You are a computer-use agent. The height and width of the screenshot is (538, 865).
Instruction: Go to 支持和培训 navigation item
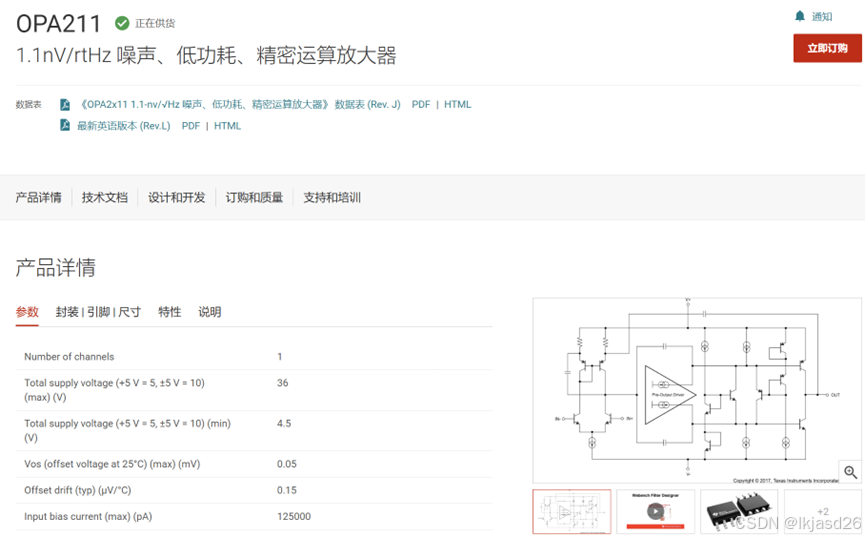coord(332,198)
